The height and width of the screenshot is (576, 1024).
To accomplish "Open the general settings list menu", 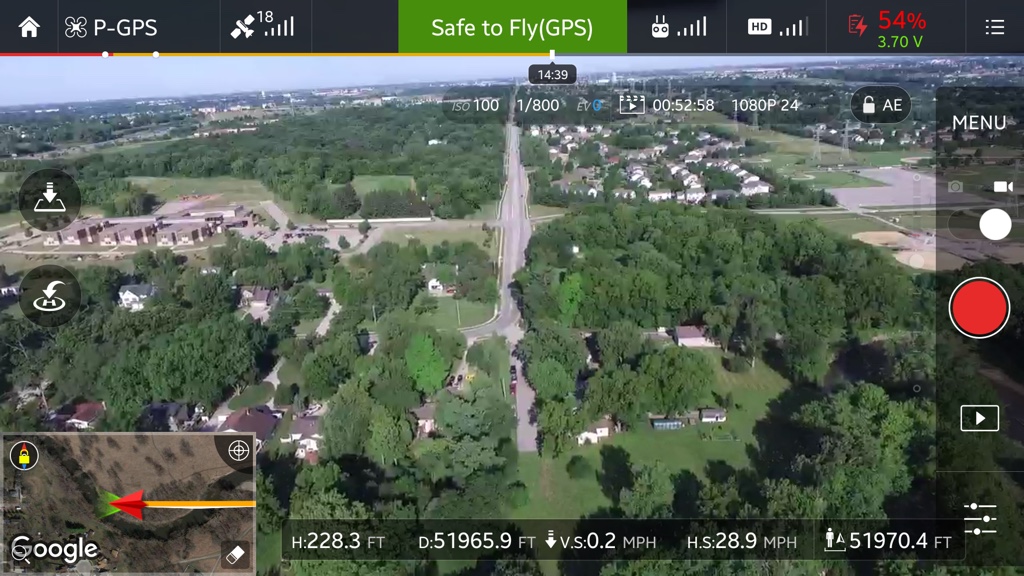I will pyautogui.click(x=995, y=27).
